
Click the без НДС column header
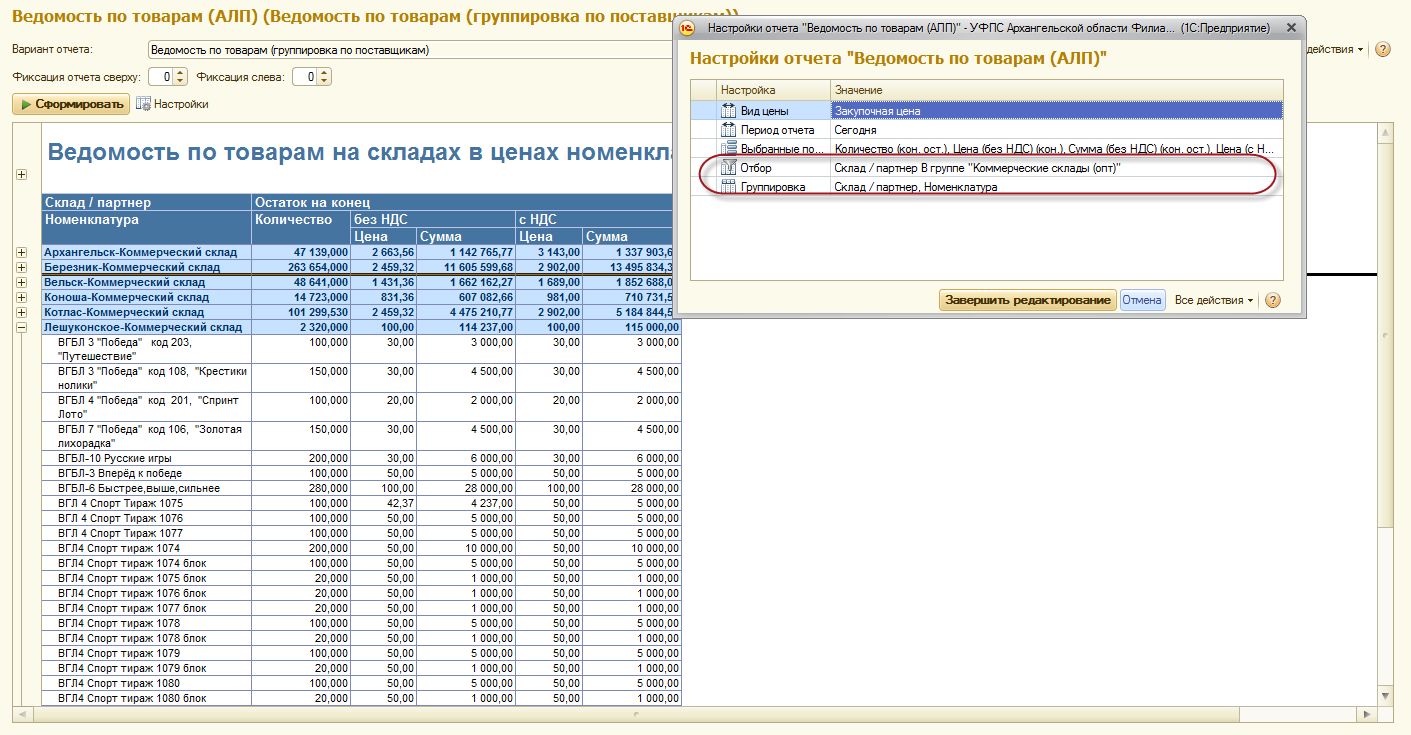pos(433,219)
